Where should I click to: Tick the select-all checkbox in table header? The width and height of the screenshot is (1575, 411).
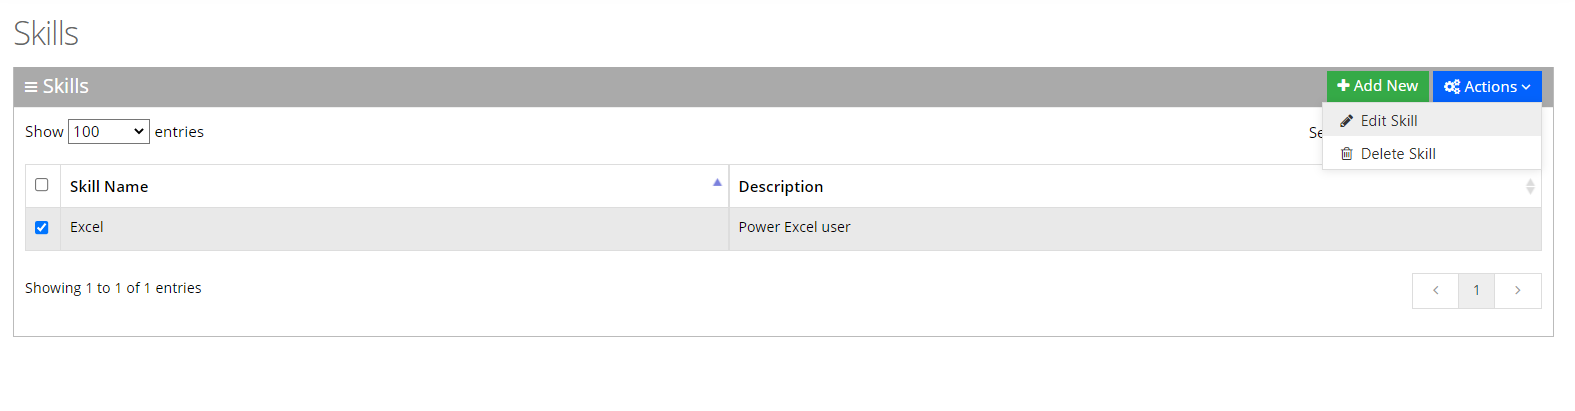42,185
